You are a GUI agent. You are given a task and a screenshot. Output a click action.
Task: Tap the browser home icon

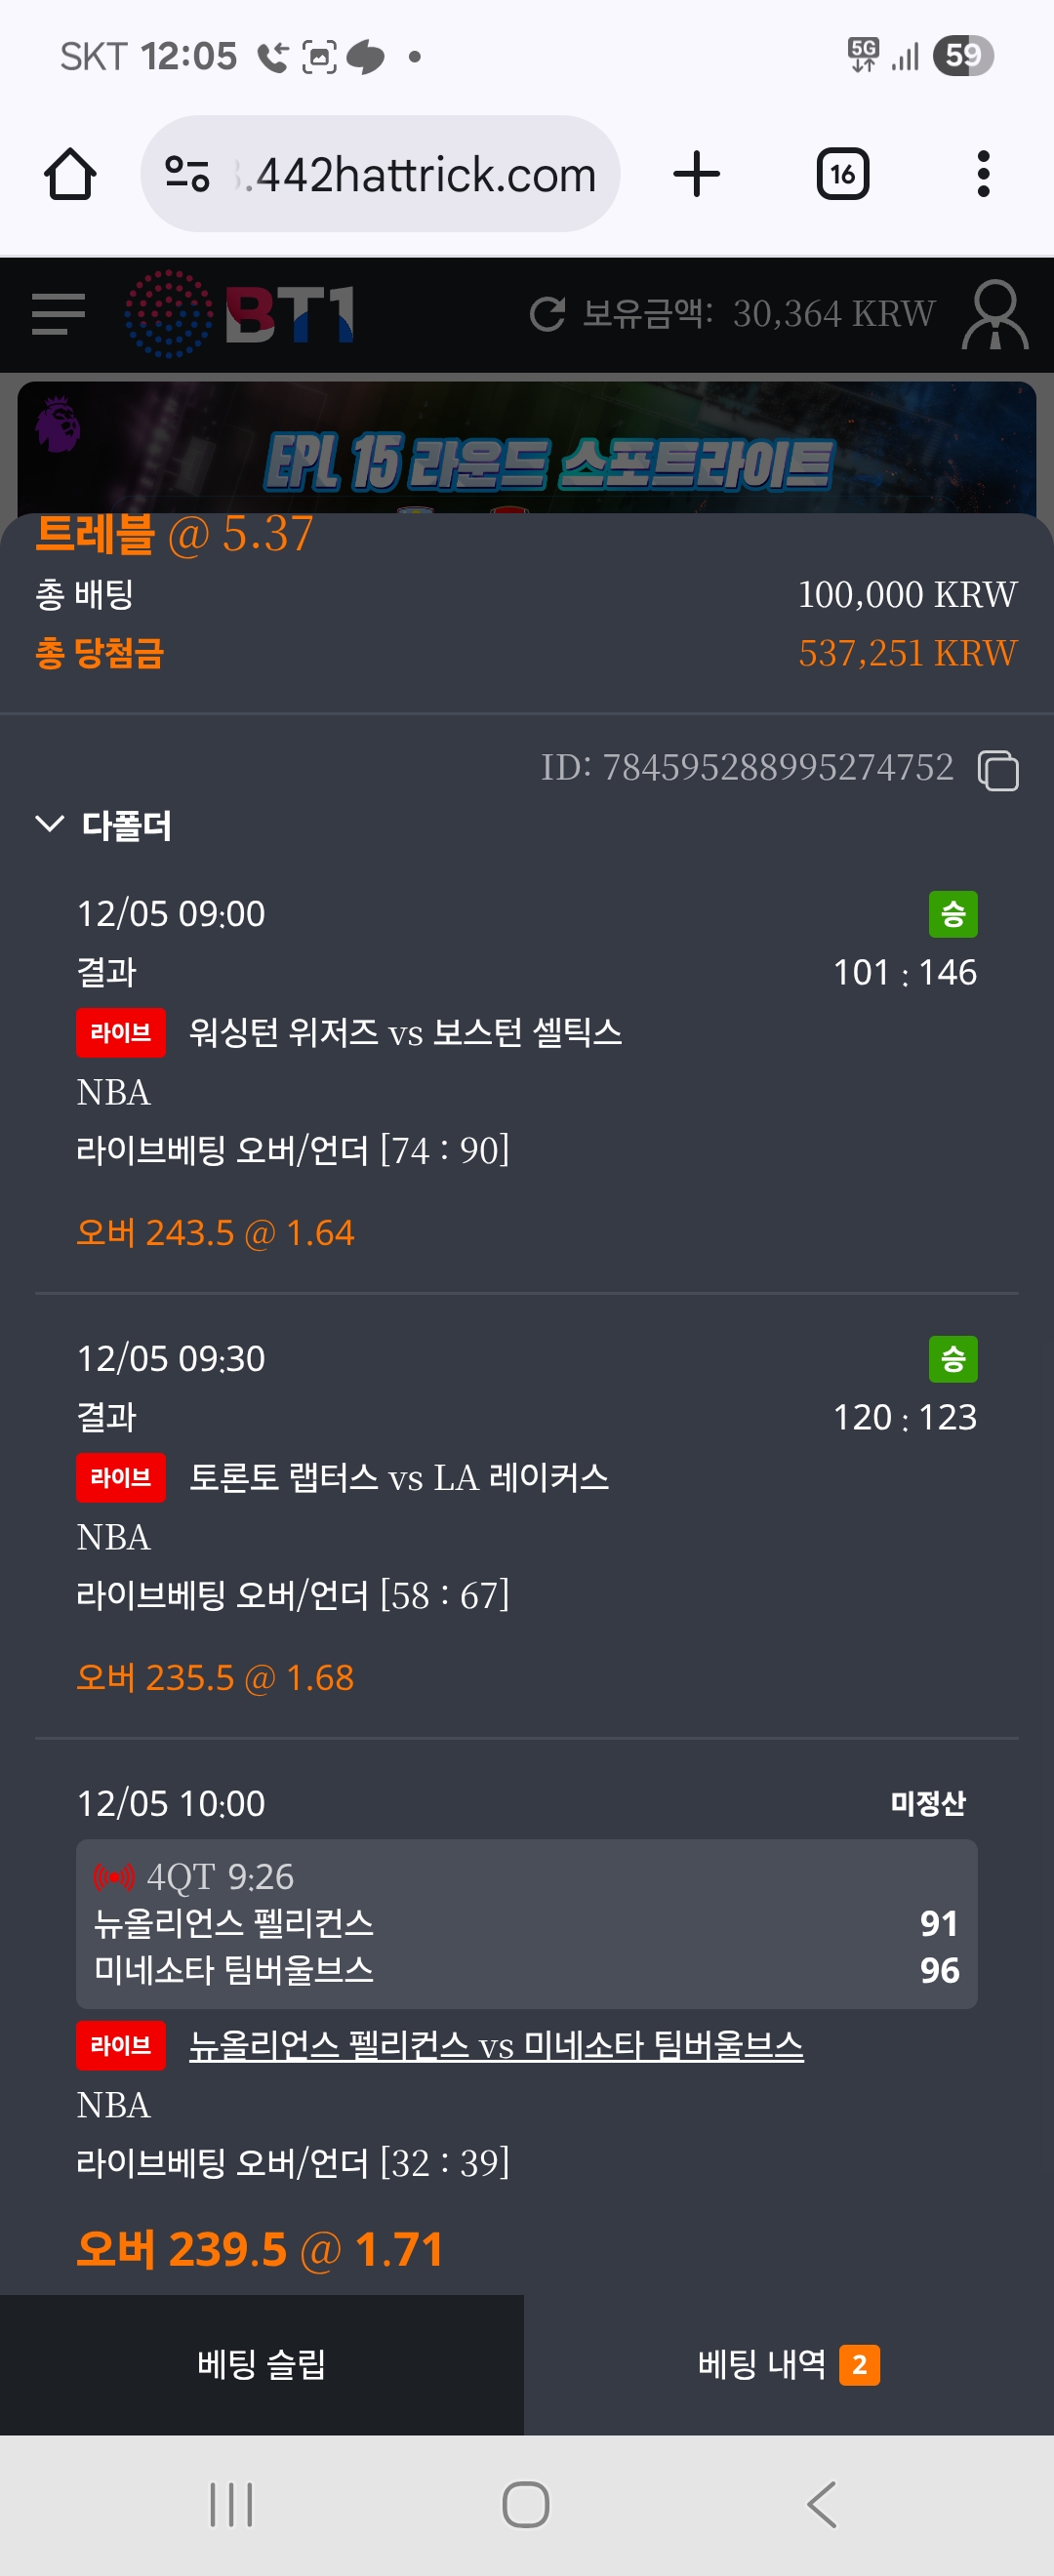70,175
